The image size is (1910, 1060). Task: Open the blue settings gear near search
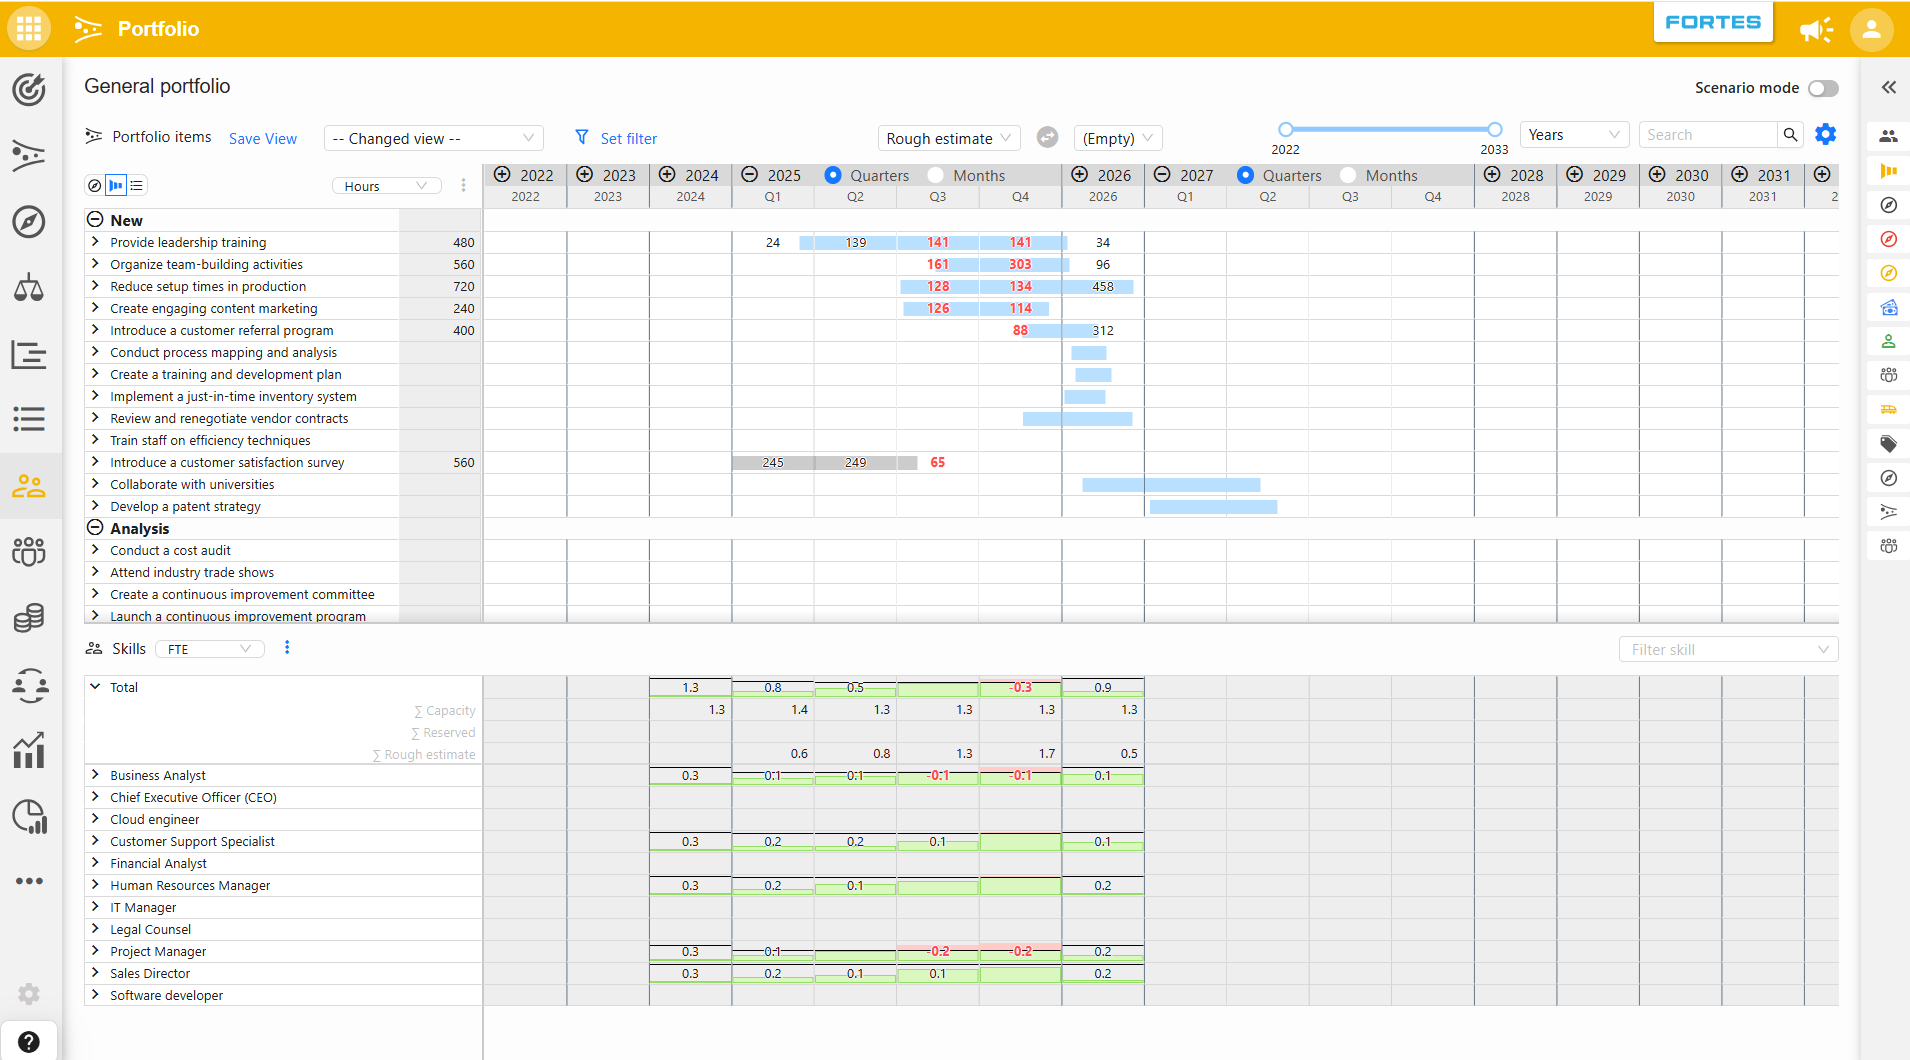coord(1826,134)
